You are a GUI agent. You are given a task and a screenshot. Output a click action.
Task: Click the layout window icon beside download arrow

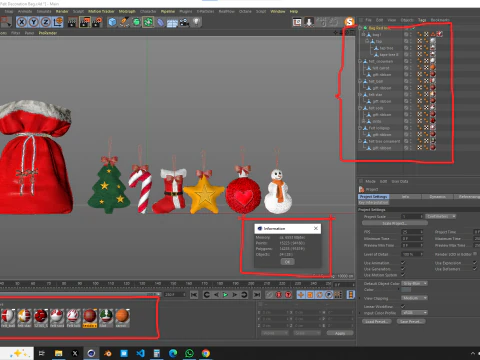297,22
